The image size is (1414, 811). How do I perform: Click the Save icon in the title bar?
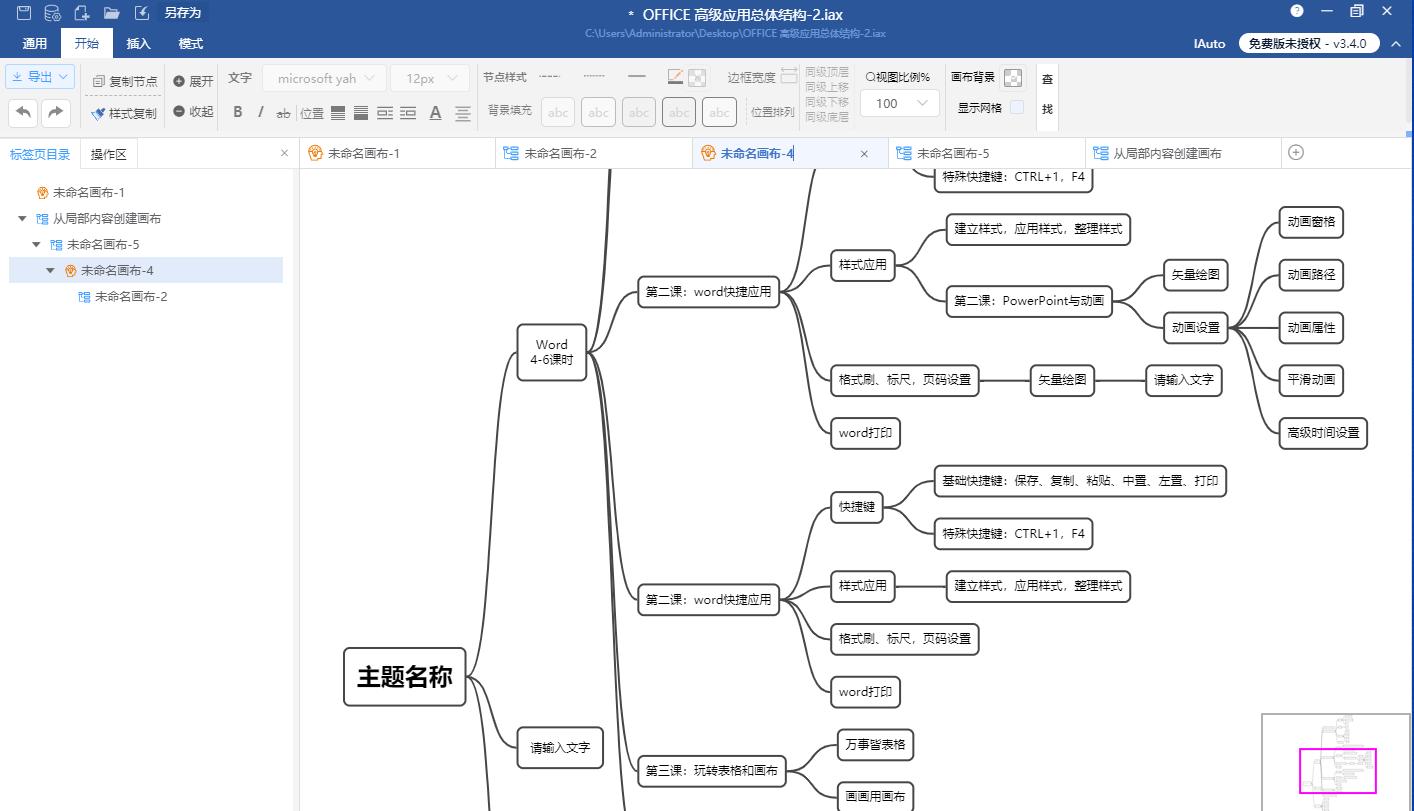coord(24,13)
